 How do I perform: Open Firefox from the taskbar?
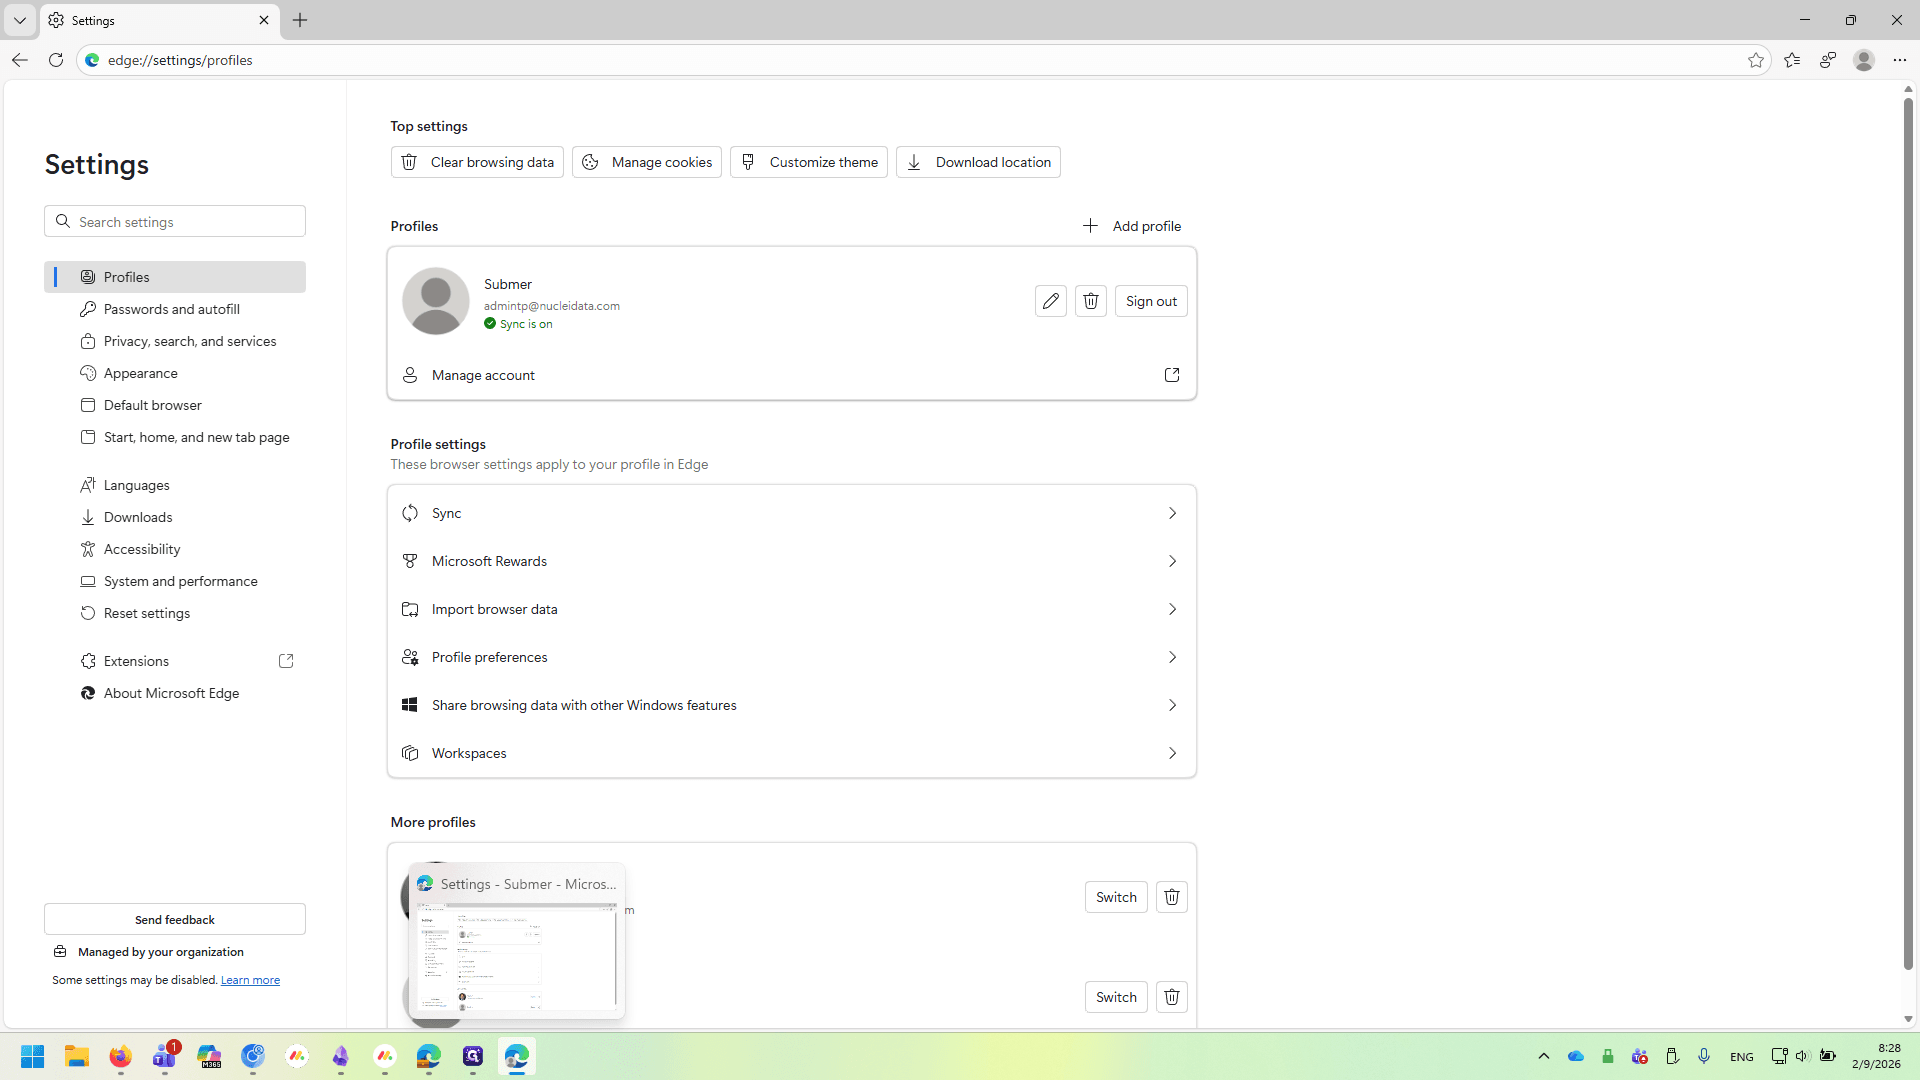coord(121,1056)
